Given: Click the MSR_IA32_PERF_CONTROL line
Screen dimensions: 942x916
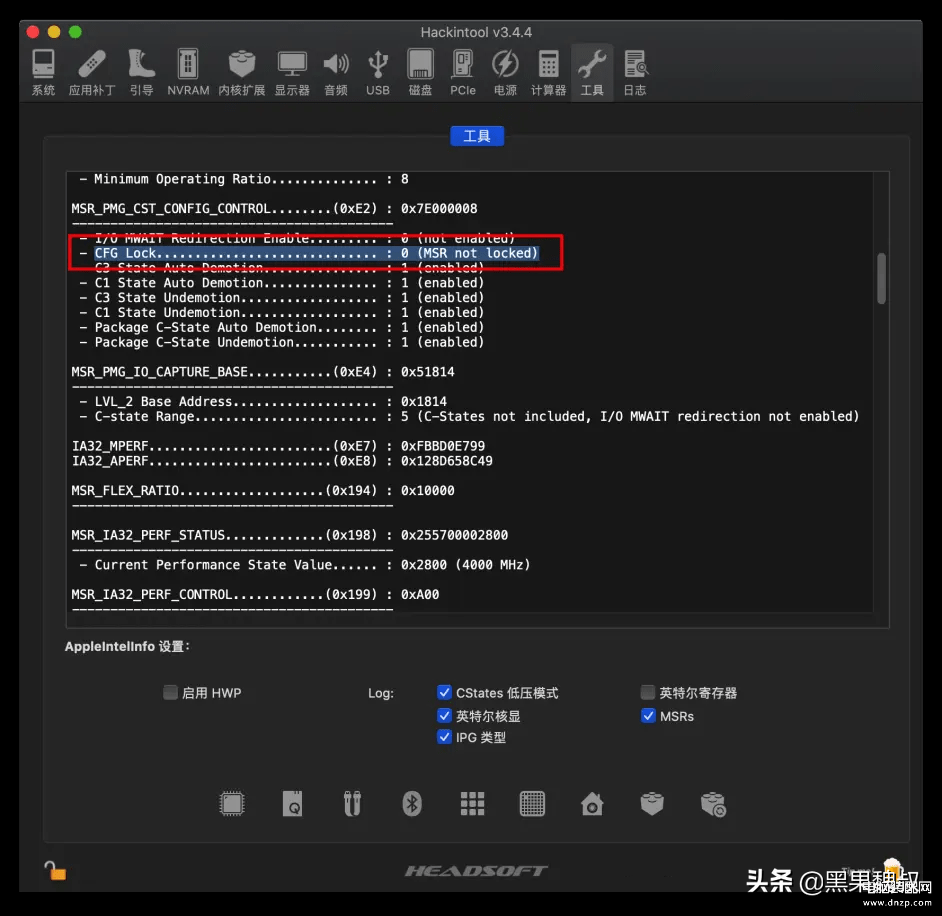Looking at the screenshot, I should coord(255,594).
